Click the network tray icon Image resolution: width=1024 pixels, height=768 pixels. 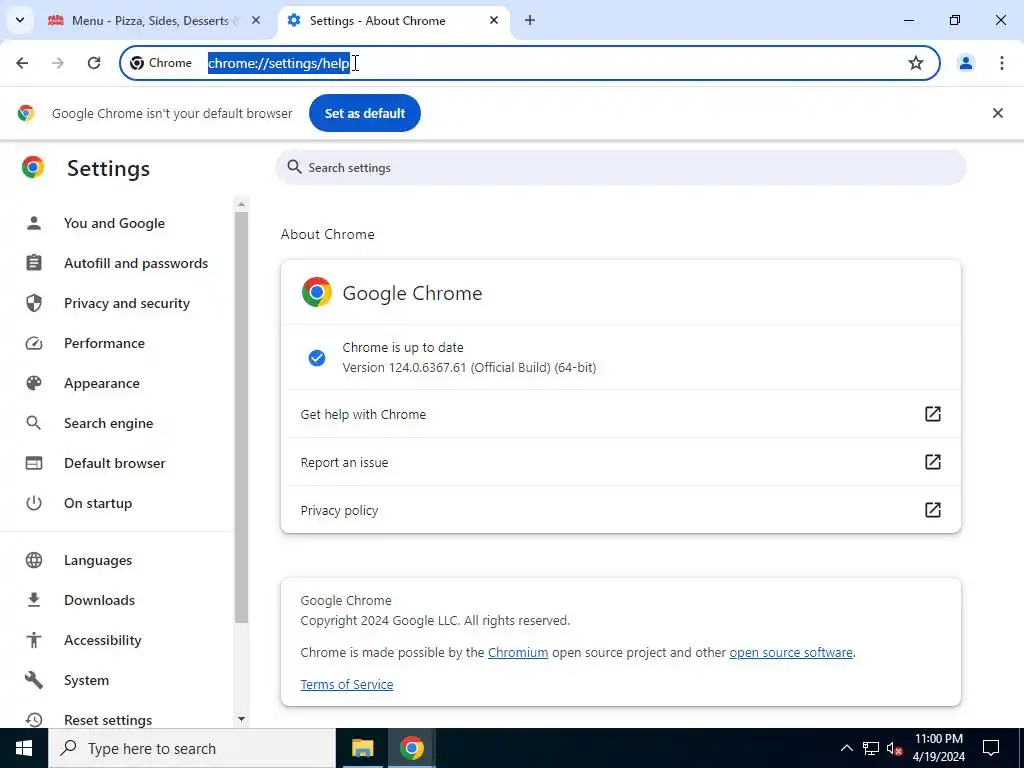coord(871,748)
